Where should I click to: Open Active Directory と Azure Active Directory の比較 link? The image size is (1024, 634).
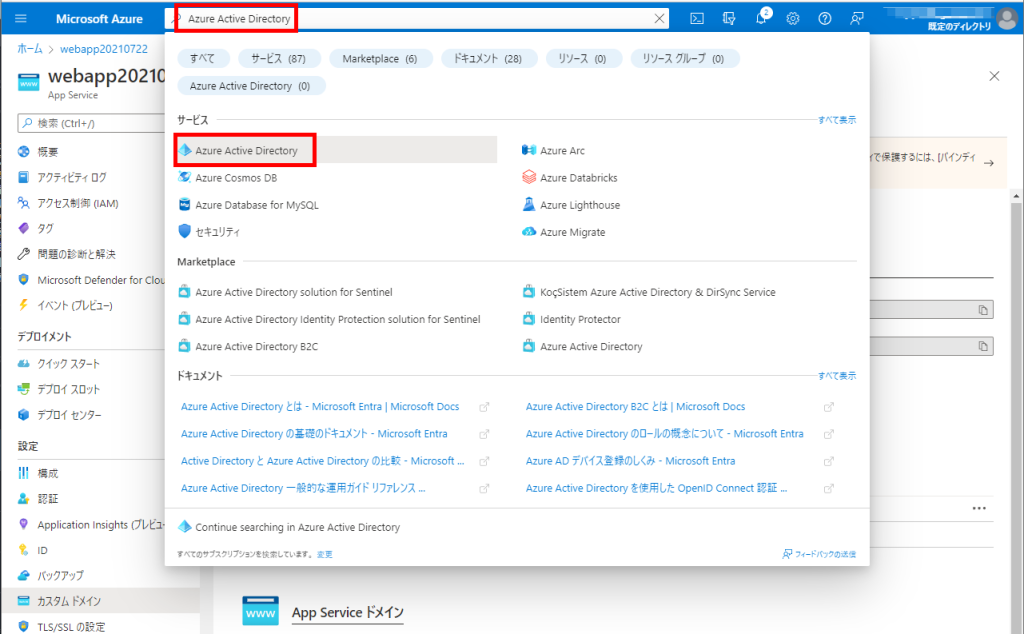click(x=323, y=460)
